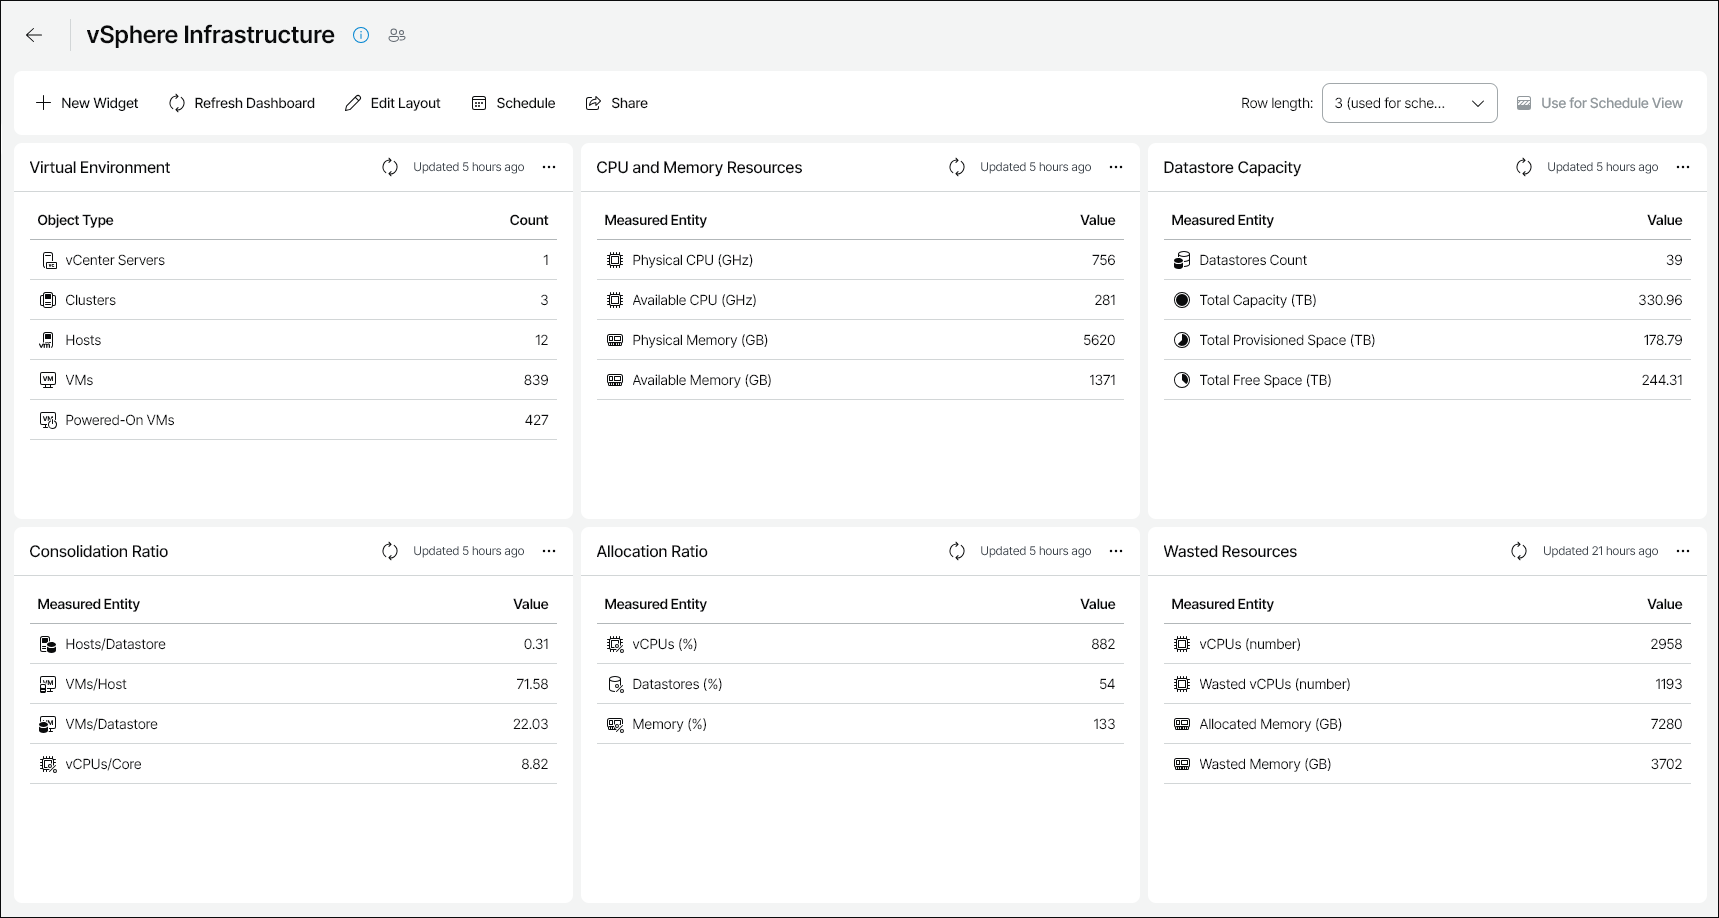Refresh the Datastore Capacity widget
This screenshot has height=918, width=1719.
coord(1524,167)
